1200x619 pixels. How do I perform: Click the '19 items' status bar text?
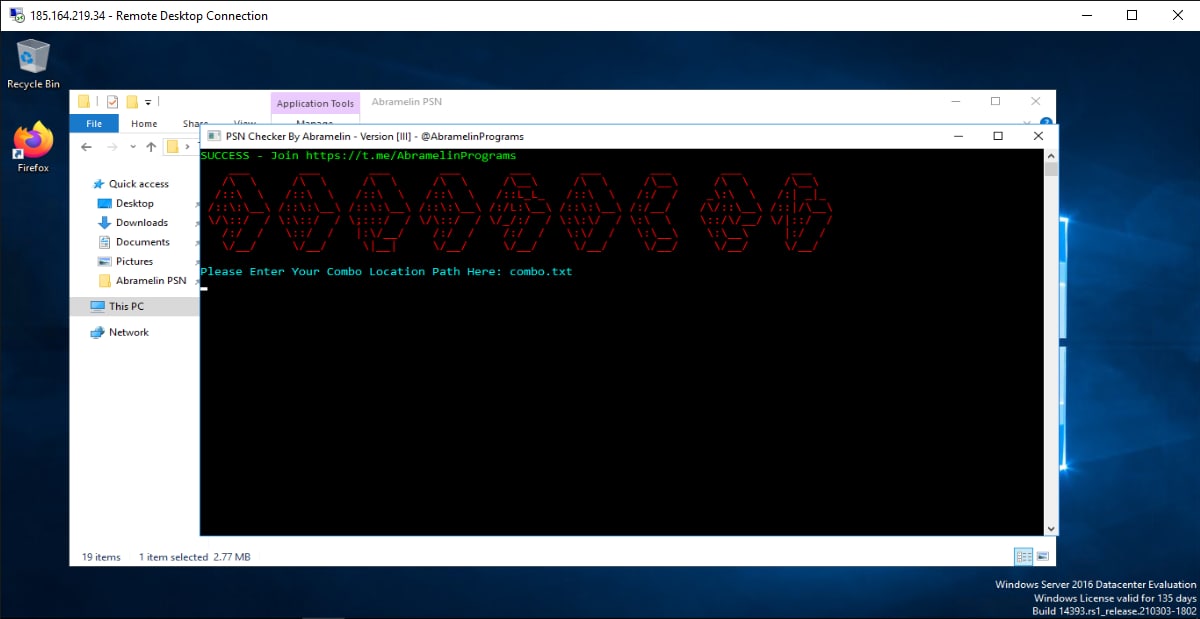(101, 557)
